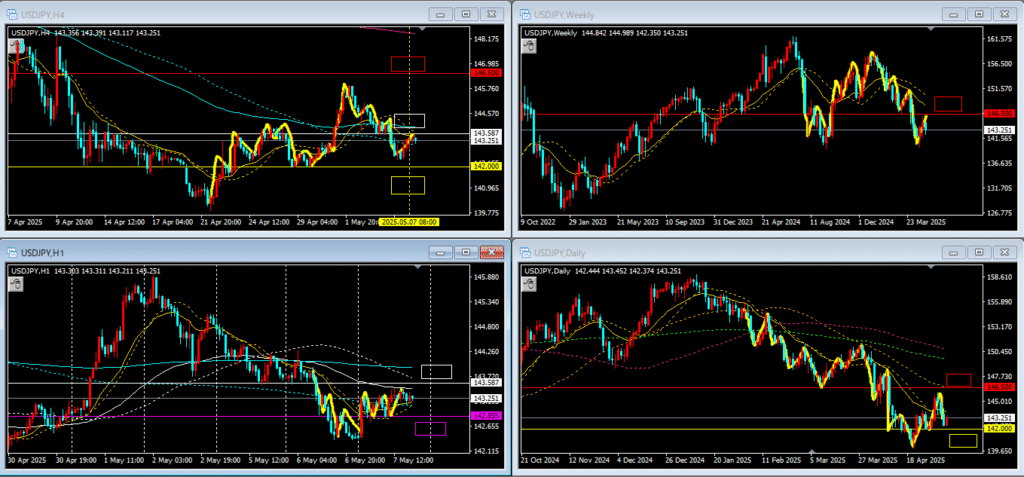Click the chart icon in USDJPY,H1 title bar
Image resolution: width=1024 pixels, height=477 pixels.
12,252
